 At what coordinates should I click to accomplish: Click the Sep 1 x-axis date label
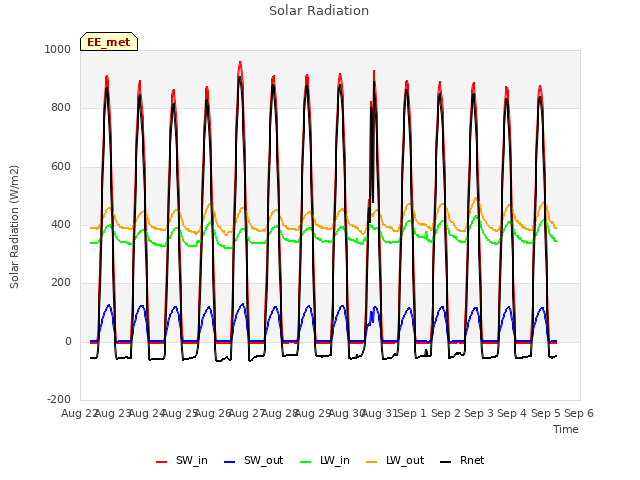click(412, 413)
